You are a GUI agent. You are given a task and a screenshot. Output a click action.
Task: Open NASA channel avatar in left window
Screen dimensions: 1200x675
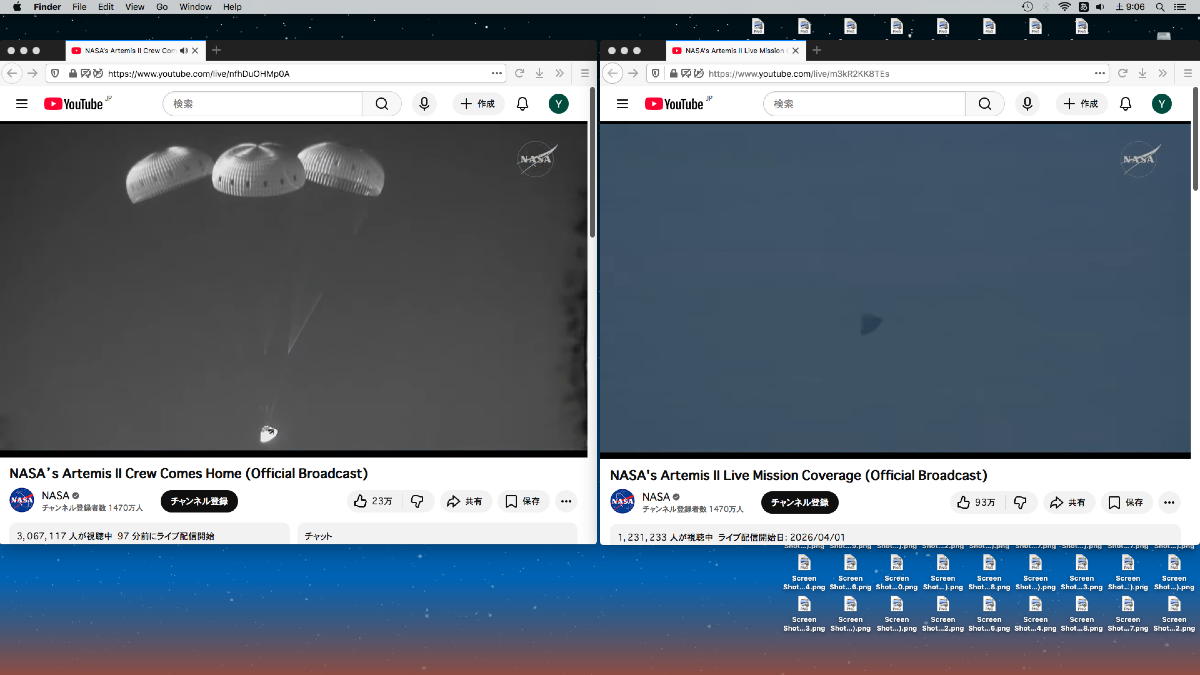(x=22, y=500)
